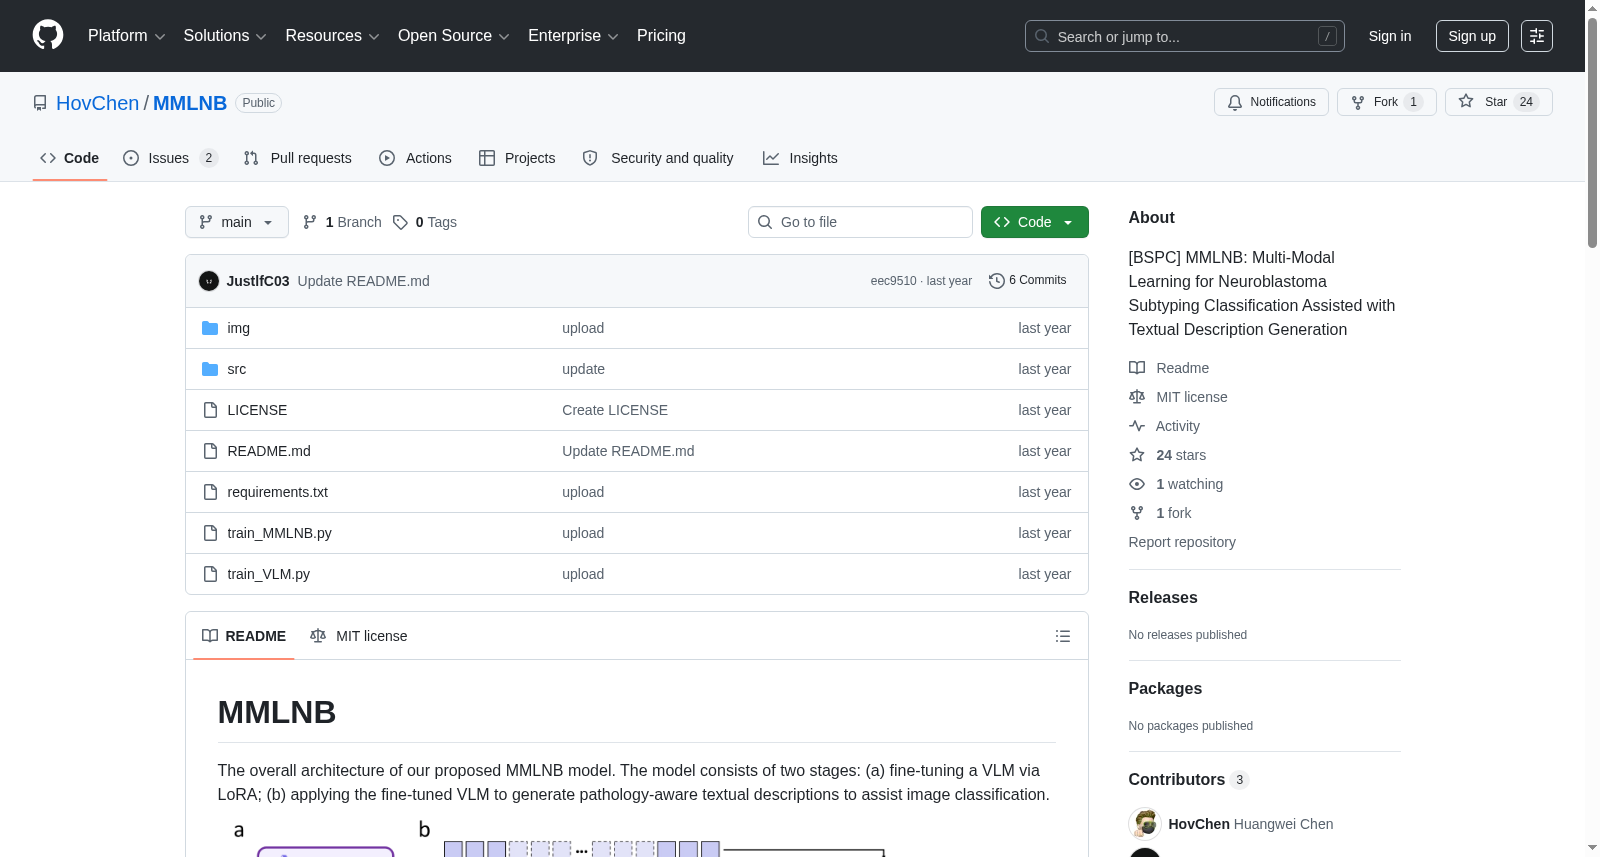The image size is (1600, 857).
Task: Click the train_MMLNB.py file icon
Action: [x=210, y=533]
